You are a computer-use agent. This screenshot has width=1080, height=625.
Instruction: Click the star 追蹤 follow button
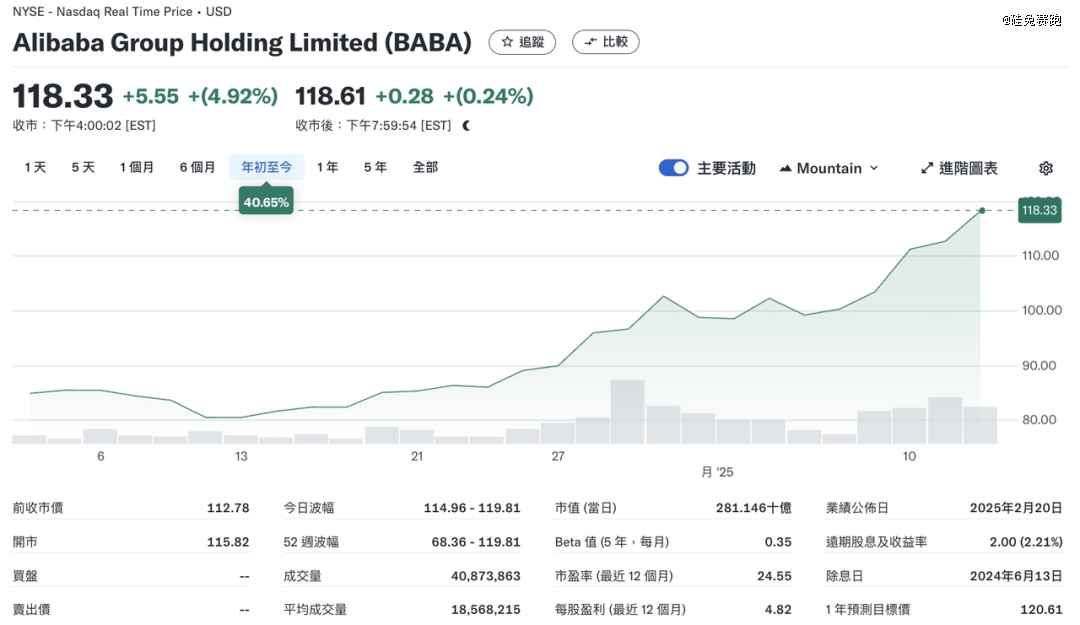pyautogui.click(x=521, y=42)
